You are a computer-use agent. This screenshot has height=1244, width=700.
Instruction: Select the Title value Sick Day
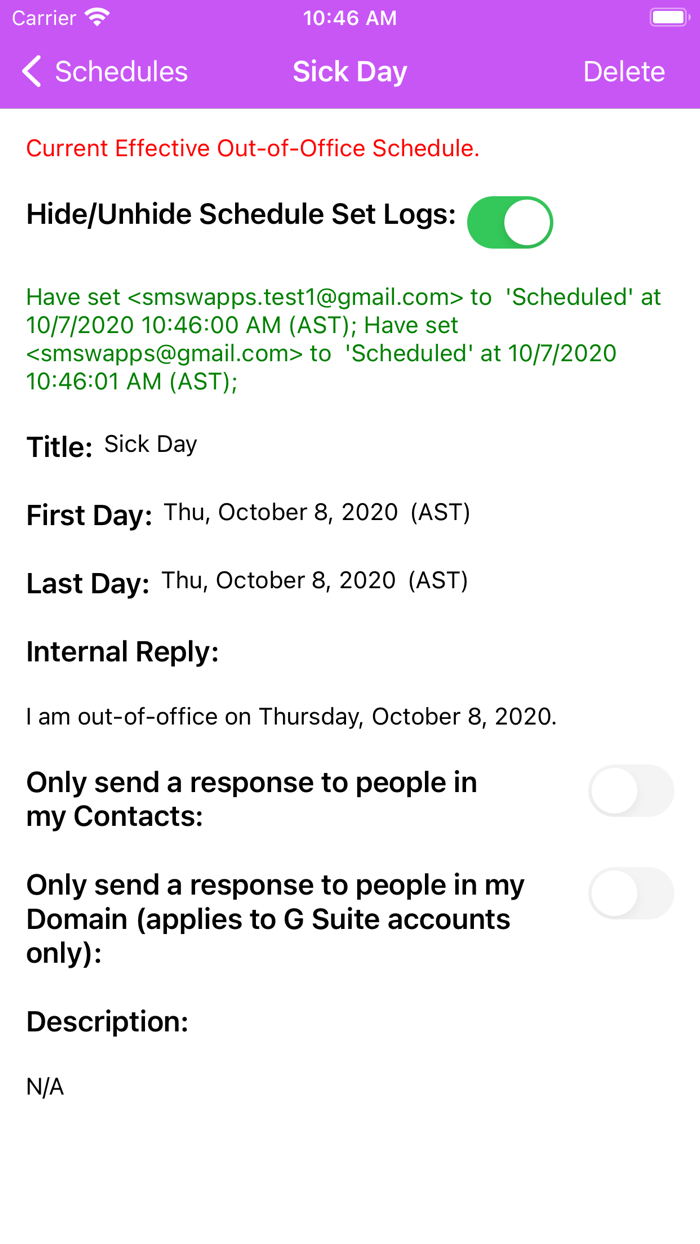coord(150,443)
